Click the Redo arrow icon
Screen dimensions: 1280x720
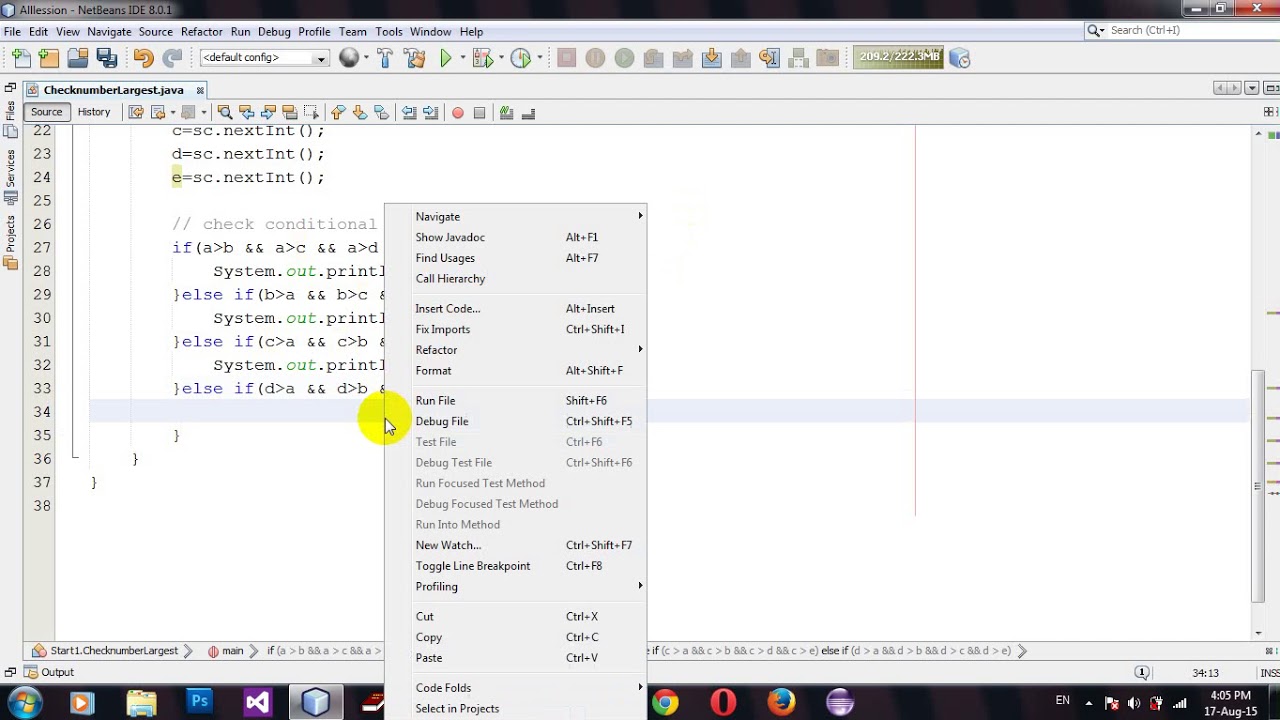[x=172, y=58]
